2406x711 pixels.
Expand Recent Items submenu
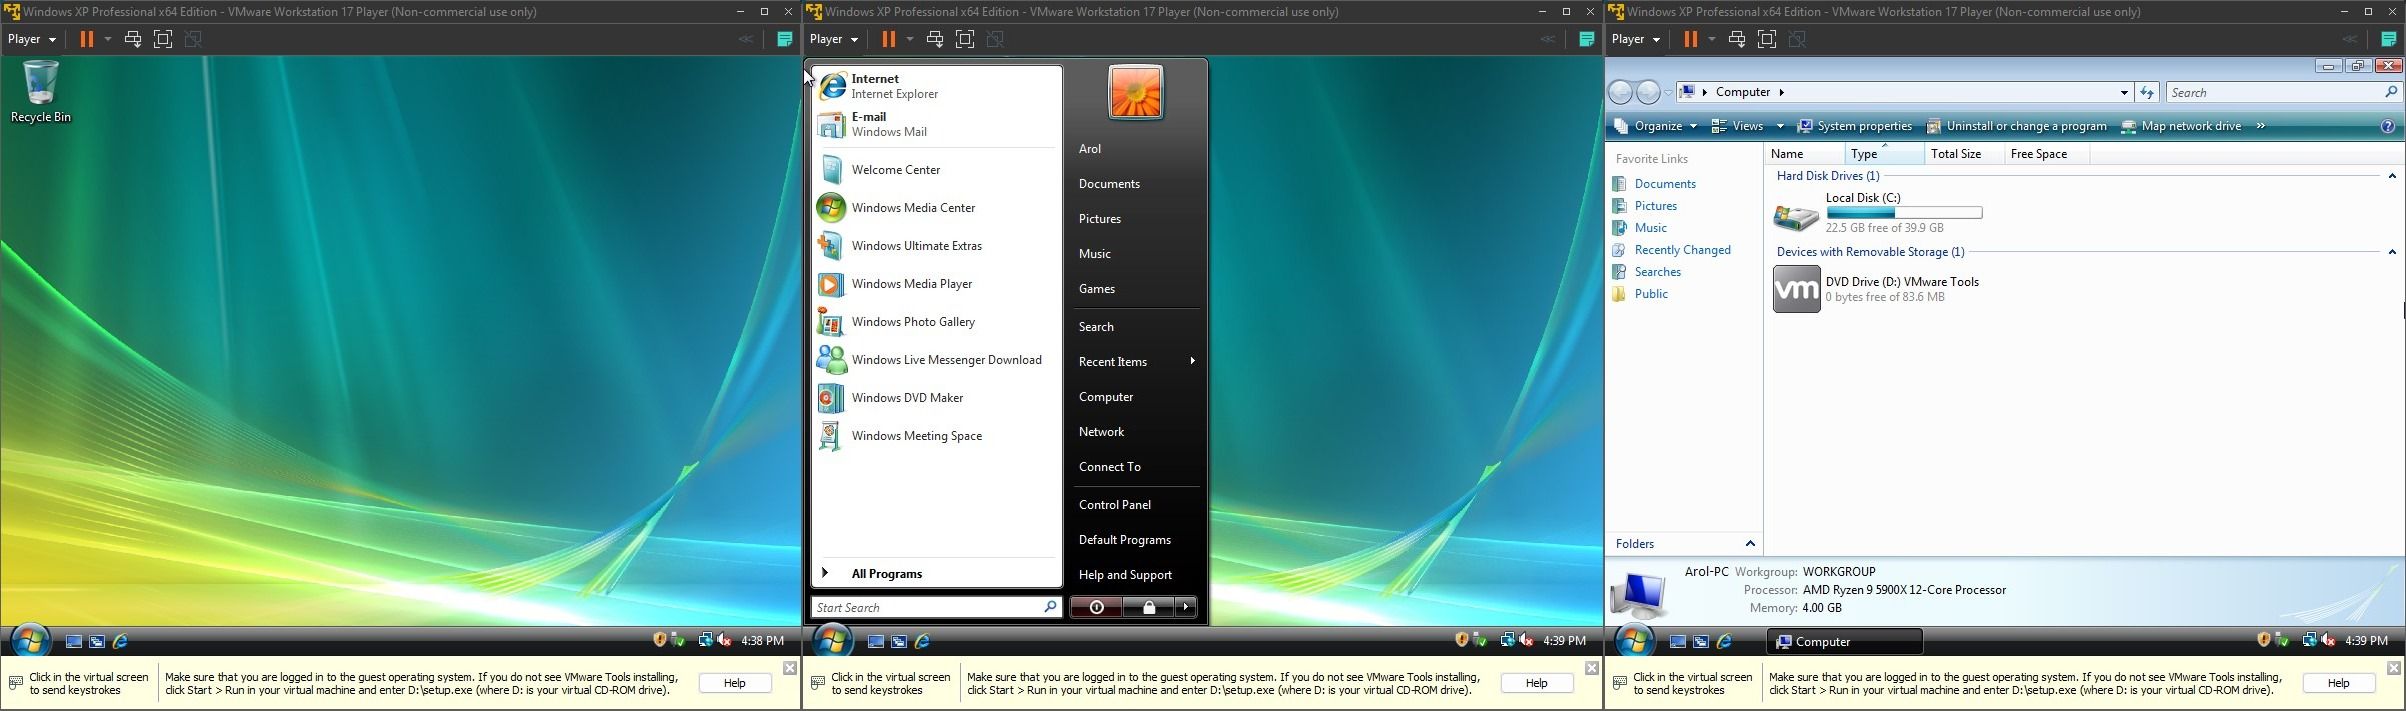click(1136, 362)
